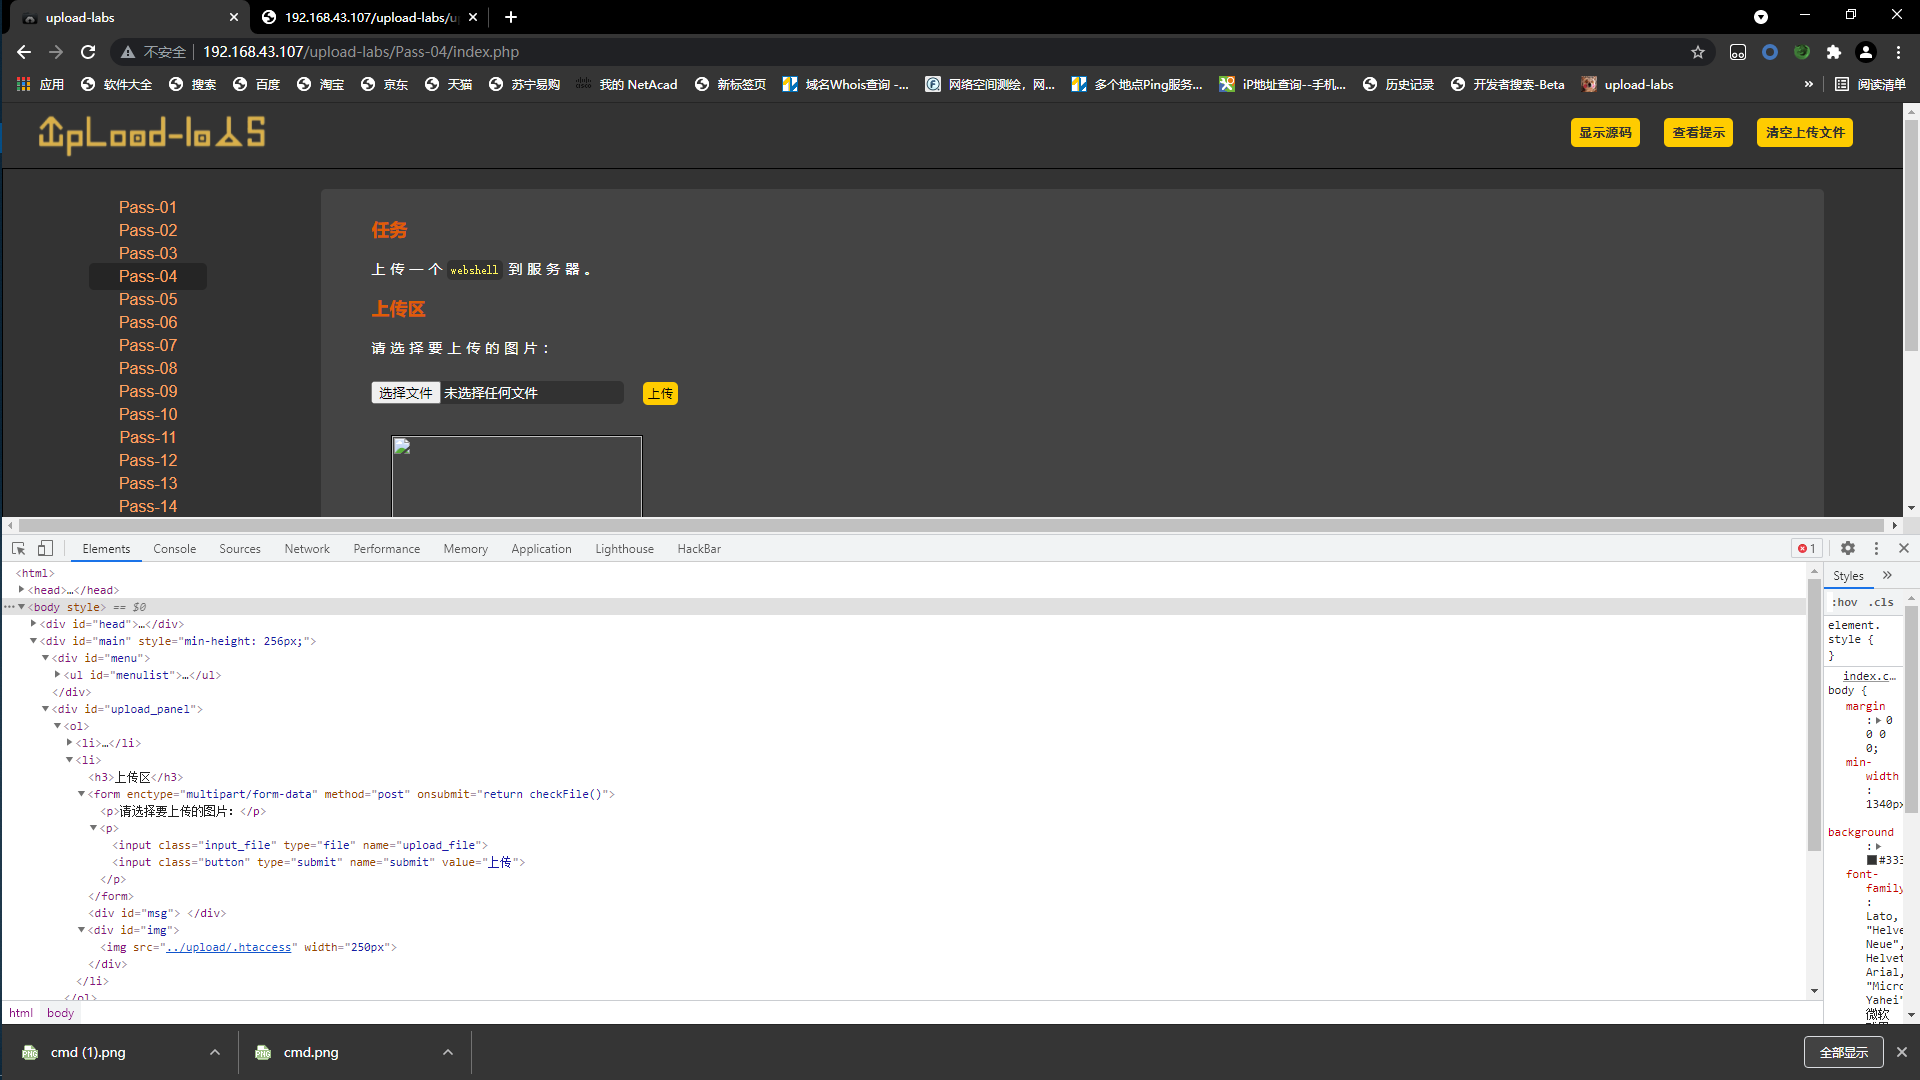Open Pass-05 link in sidebar
This screenshot has height=1080, width=1920.
[148, 299]
